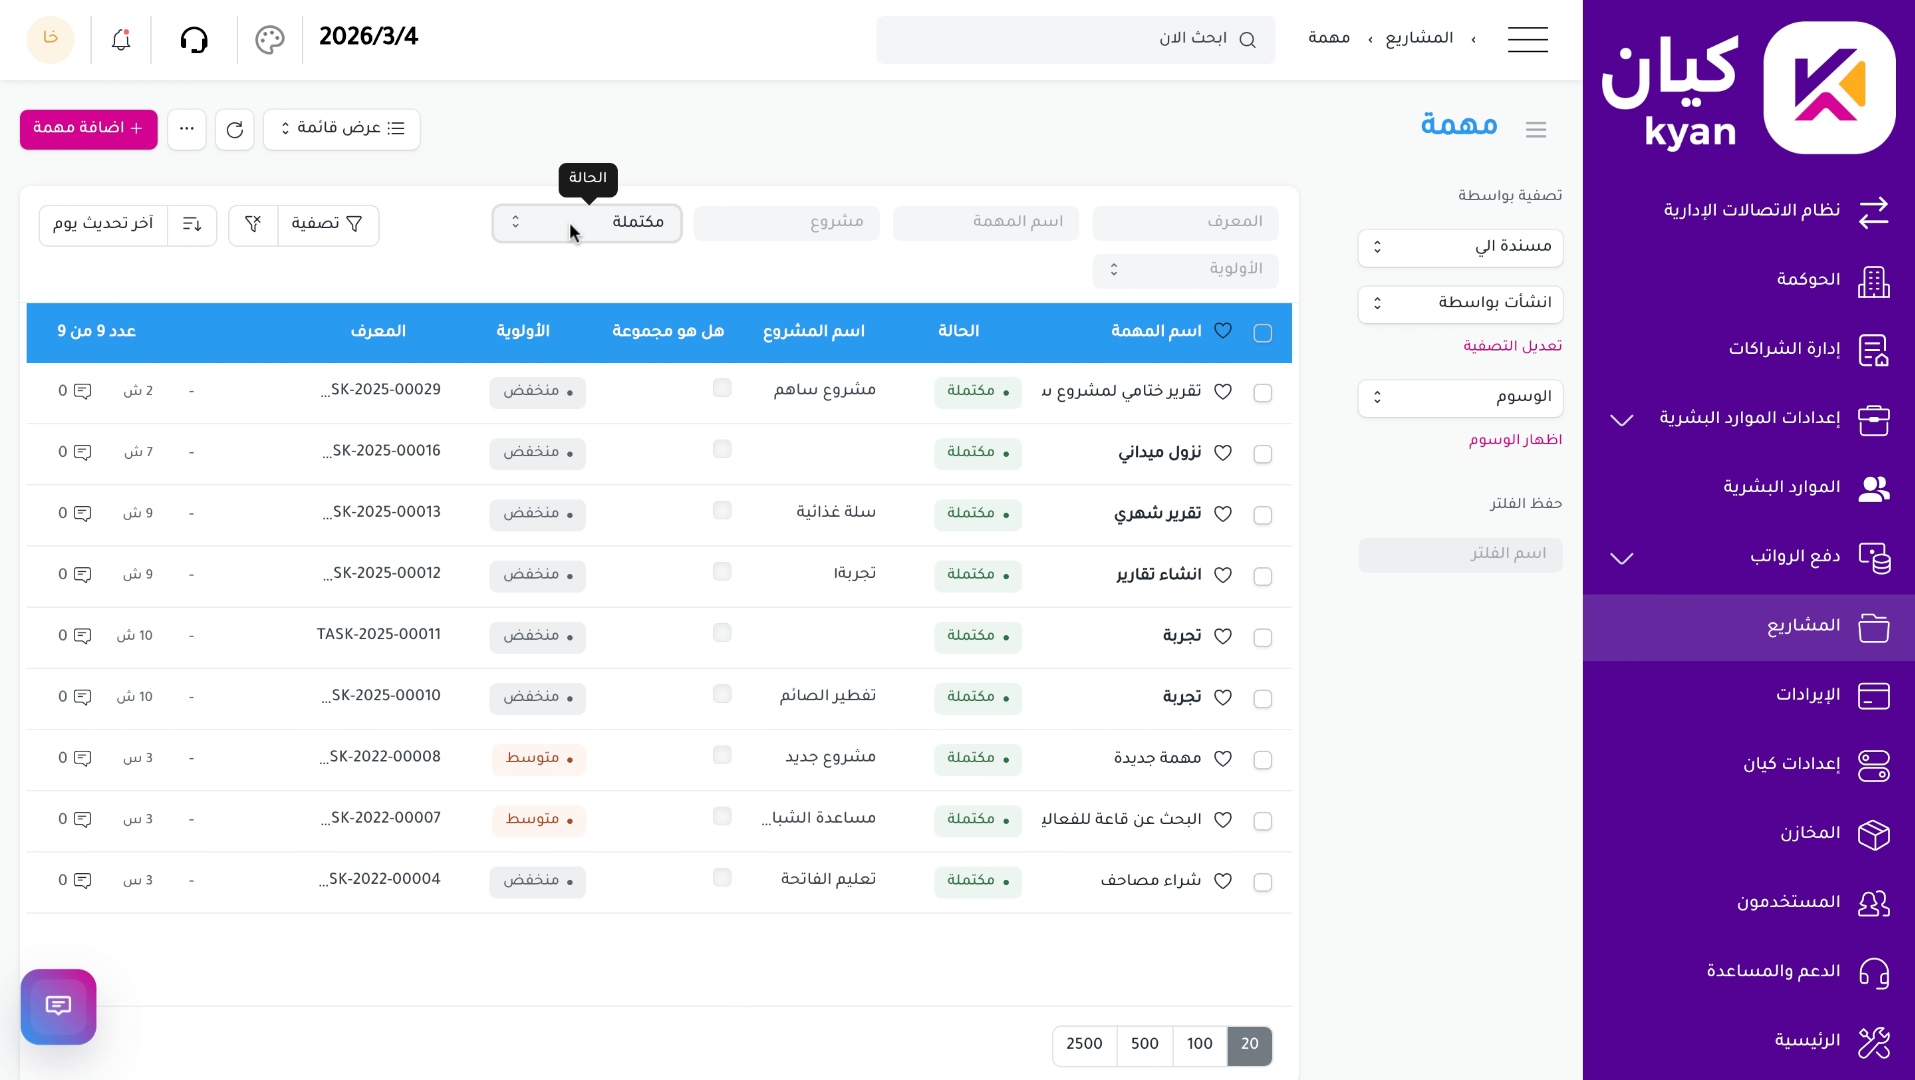The image size is (1915, 1080).
Task: Toggle the group checkbox for تقرير شهري row
Action: pos(721,510)
